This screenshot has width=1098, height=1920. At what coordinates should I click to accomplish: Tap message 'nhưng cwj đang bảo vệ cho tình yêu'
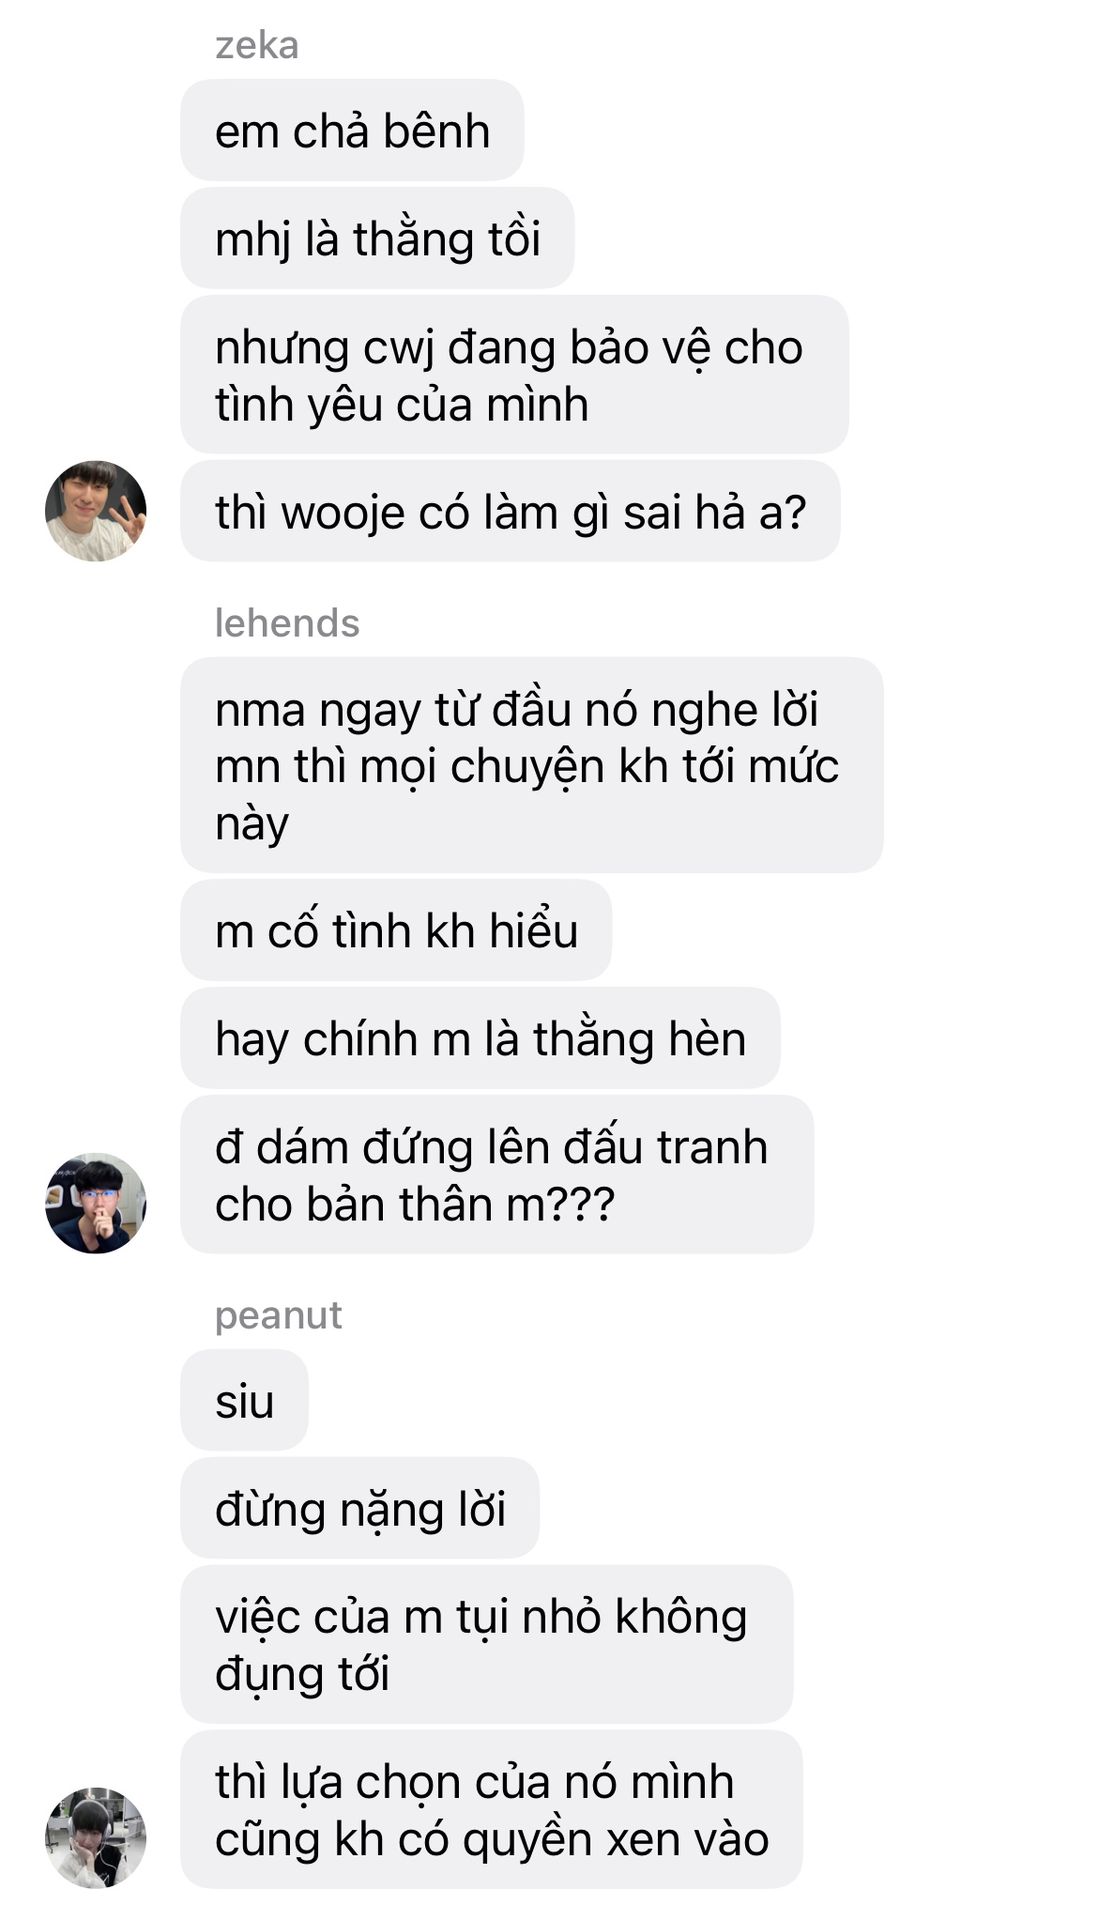click(x=514, y=375)
